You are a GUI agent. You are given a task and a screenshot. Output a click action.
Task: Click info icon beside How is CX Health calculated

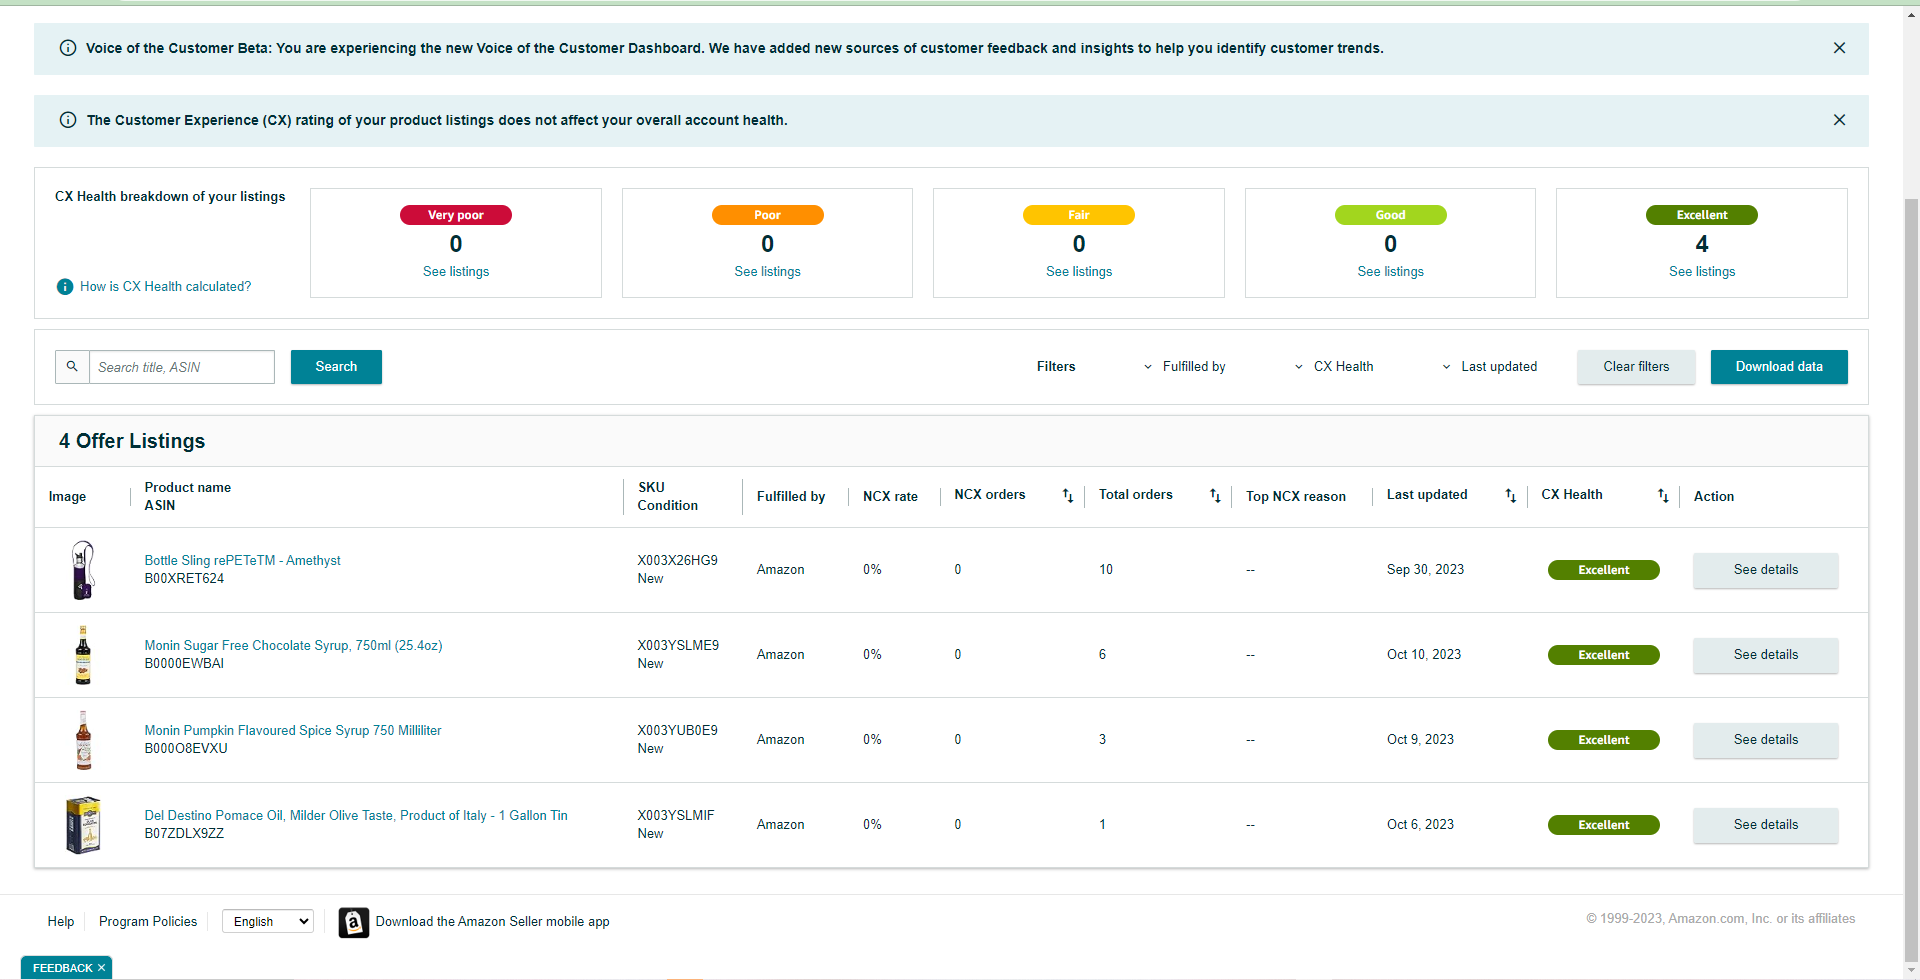65,287
